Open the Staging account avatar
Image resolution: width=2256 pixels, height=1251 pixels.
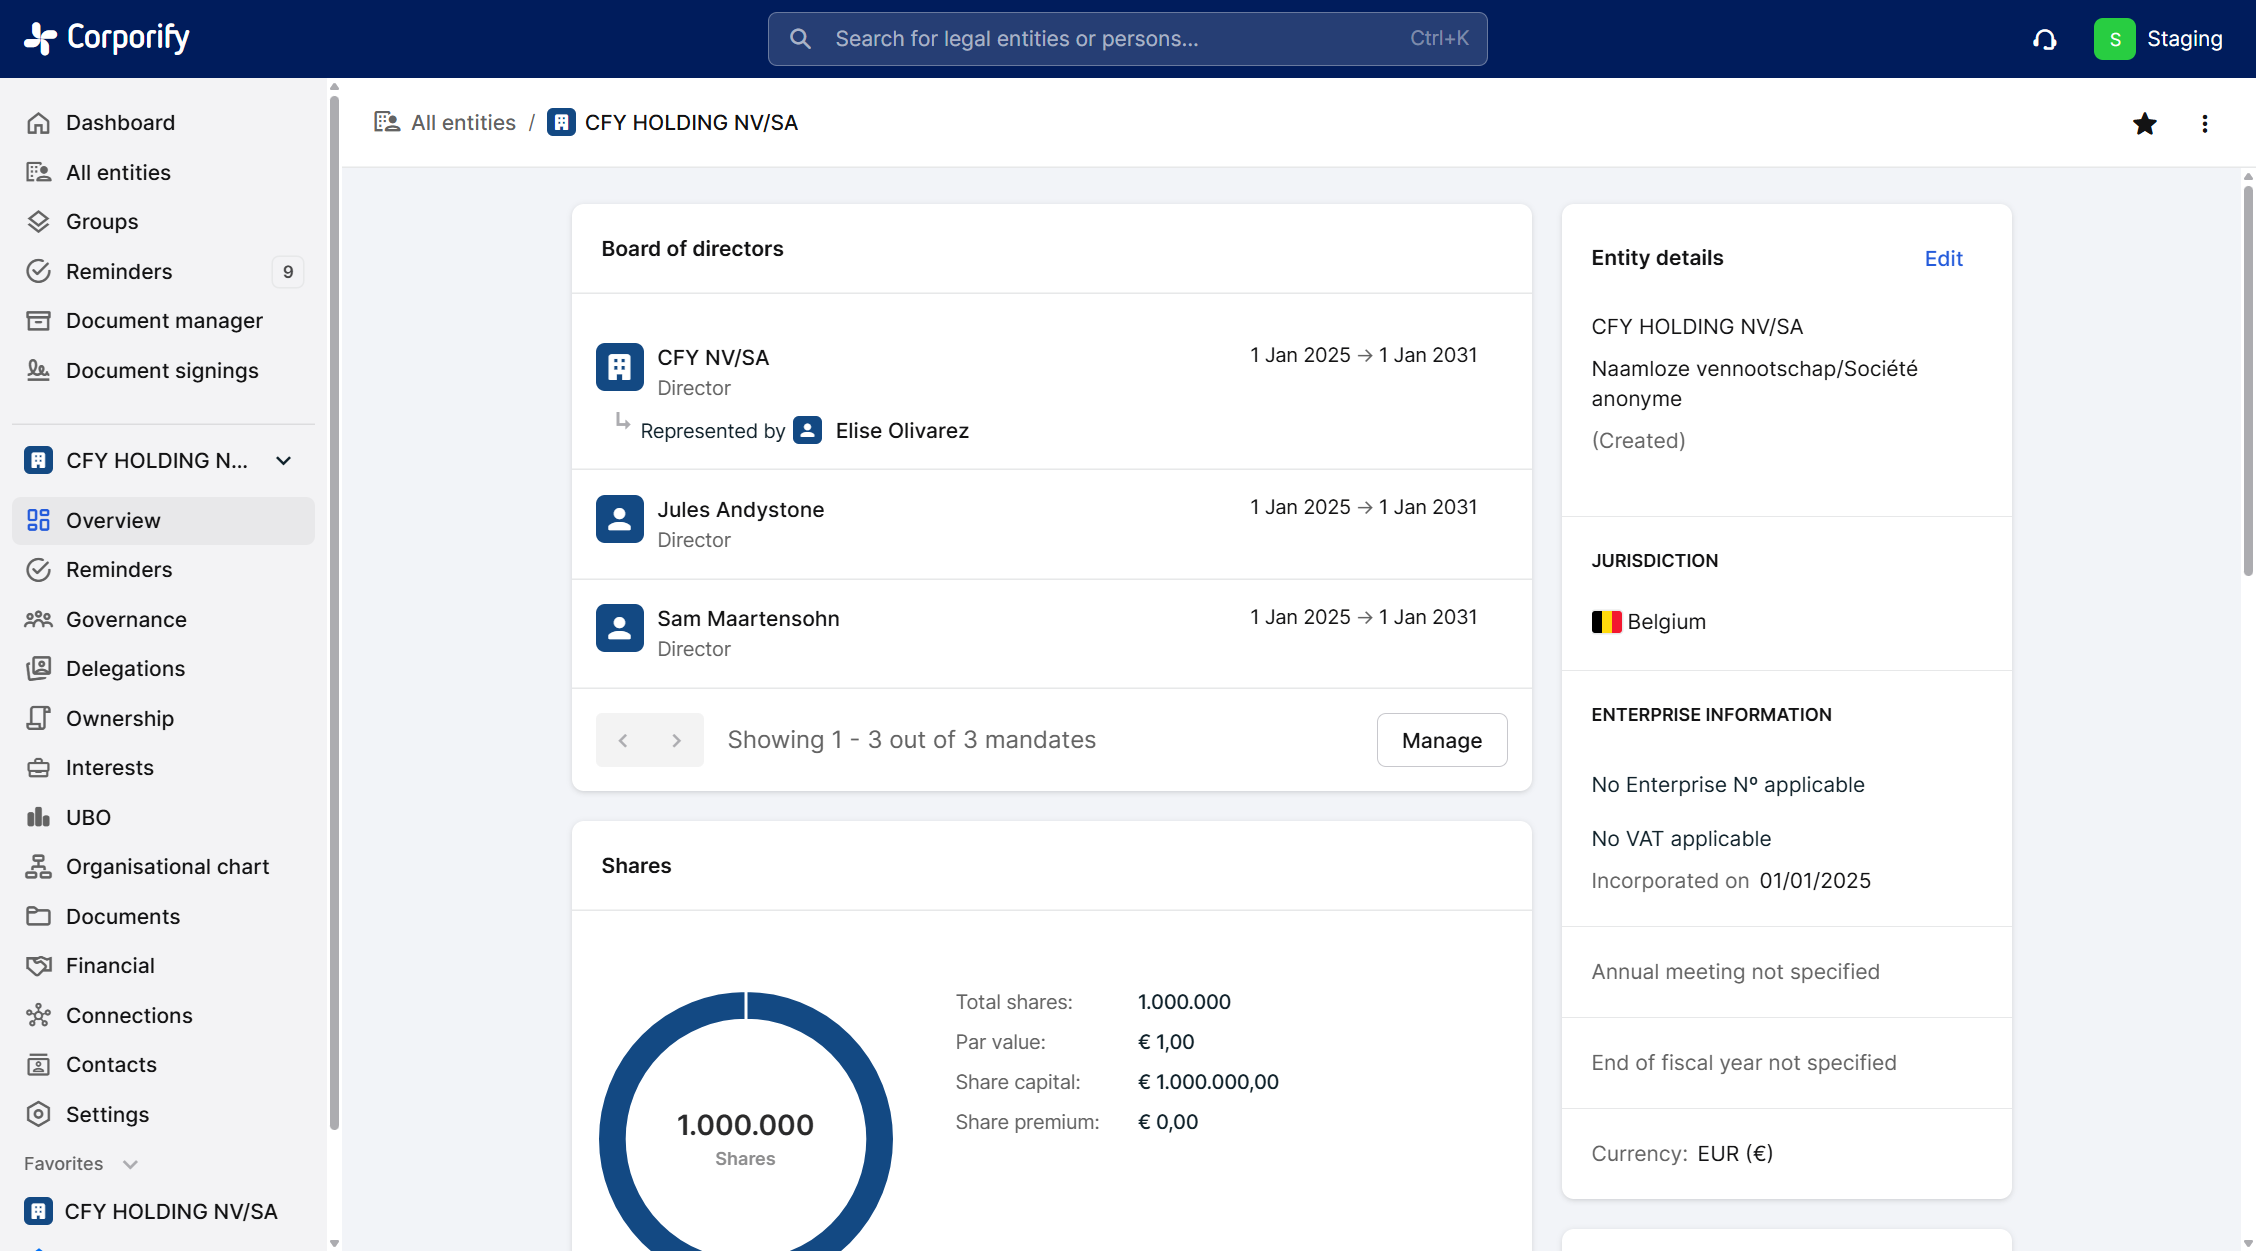tap(2114, 39)
